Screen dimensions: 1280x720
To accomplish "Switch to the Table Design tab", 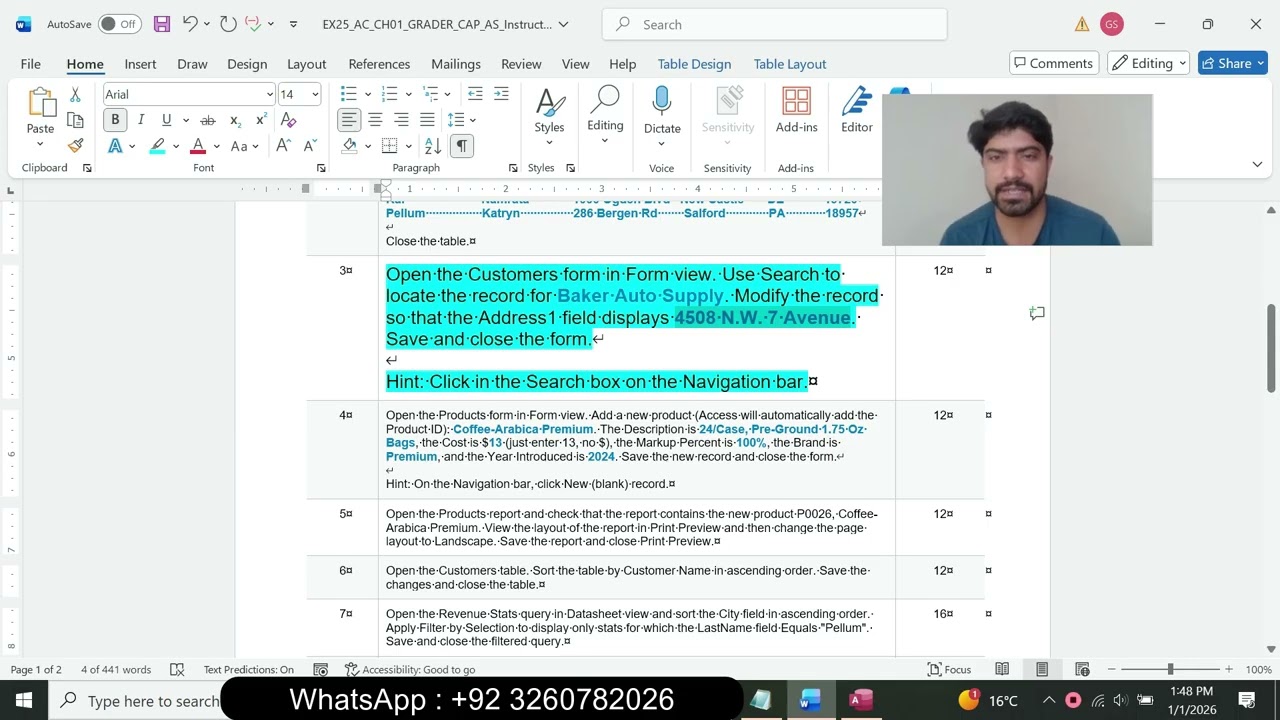I will [694, 63].
